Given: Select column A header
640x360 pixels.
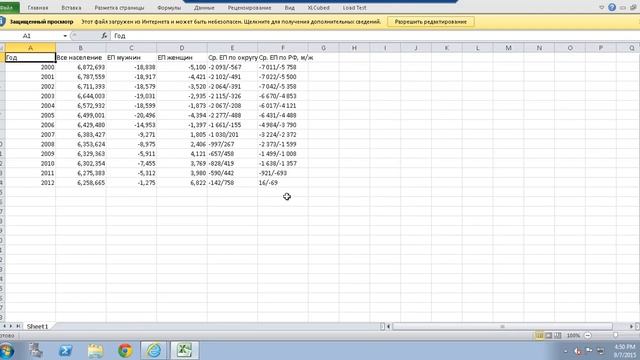Looking at the screenshot, I should pyautogui.click(x=30, y=48).
